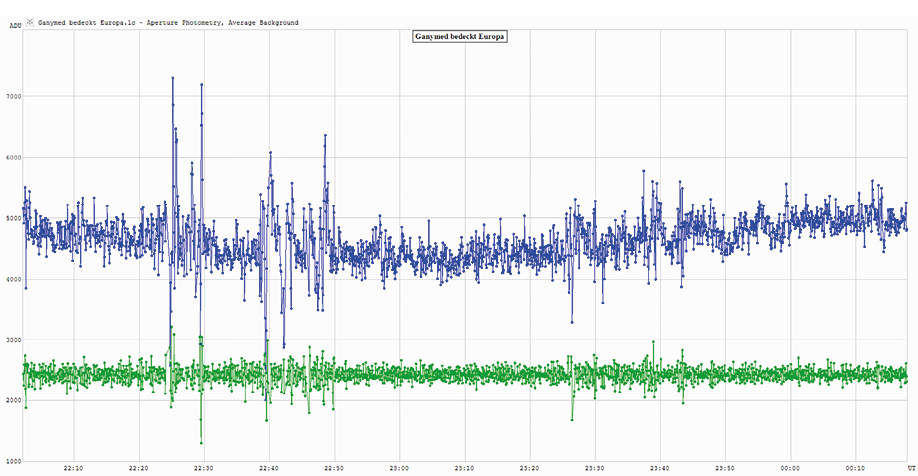Viewport: 918px width, 476px height.
Task: Select the 1000 tick on the ADU axis
Action: pos(12,461)
